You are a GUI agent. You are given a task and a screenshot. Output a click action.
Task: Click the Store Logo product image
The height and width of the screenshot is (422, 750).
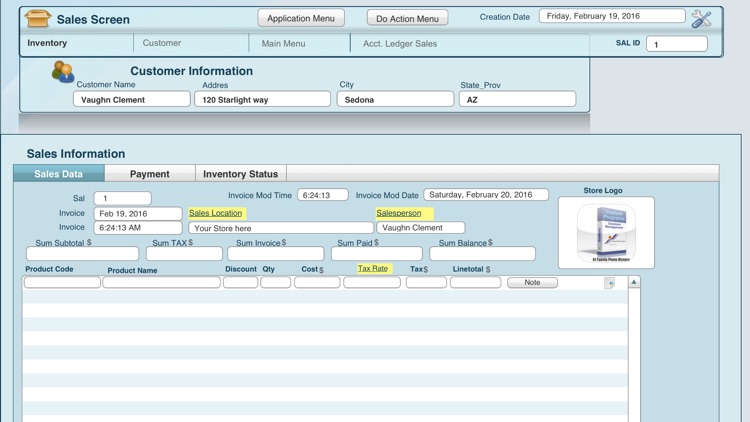point(606,232)
